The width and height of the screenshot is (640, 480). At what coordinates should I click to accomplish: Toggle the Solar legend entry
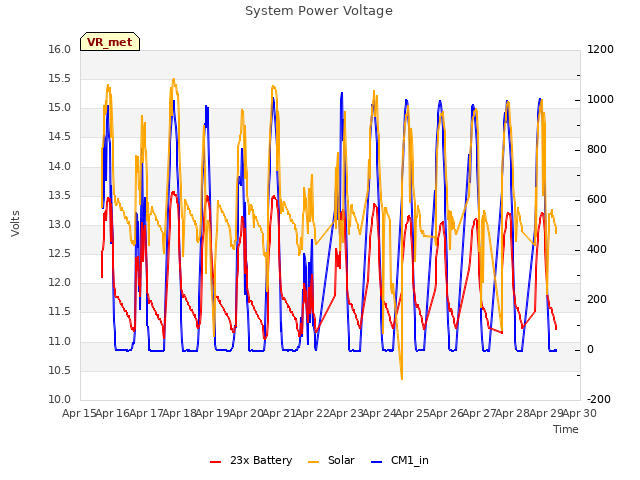click(x=331, y=460)
